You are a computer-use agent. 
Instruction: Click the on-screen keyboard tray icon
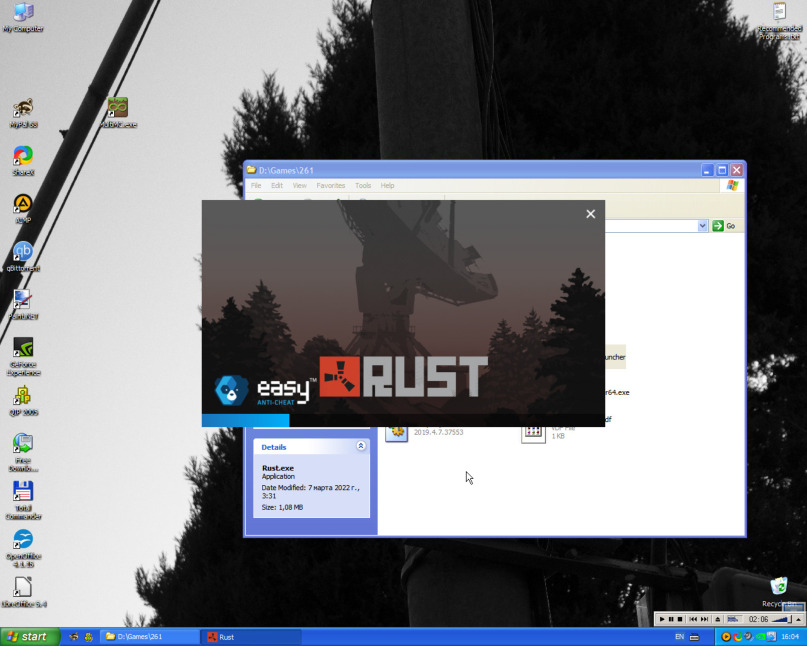[x=694, y=637]
